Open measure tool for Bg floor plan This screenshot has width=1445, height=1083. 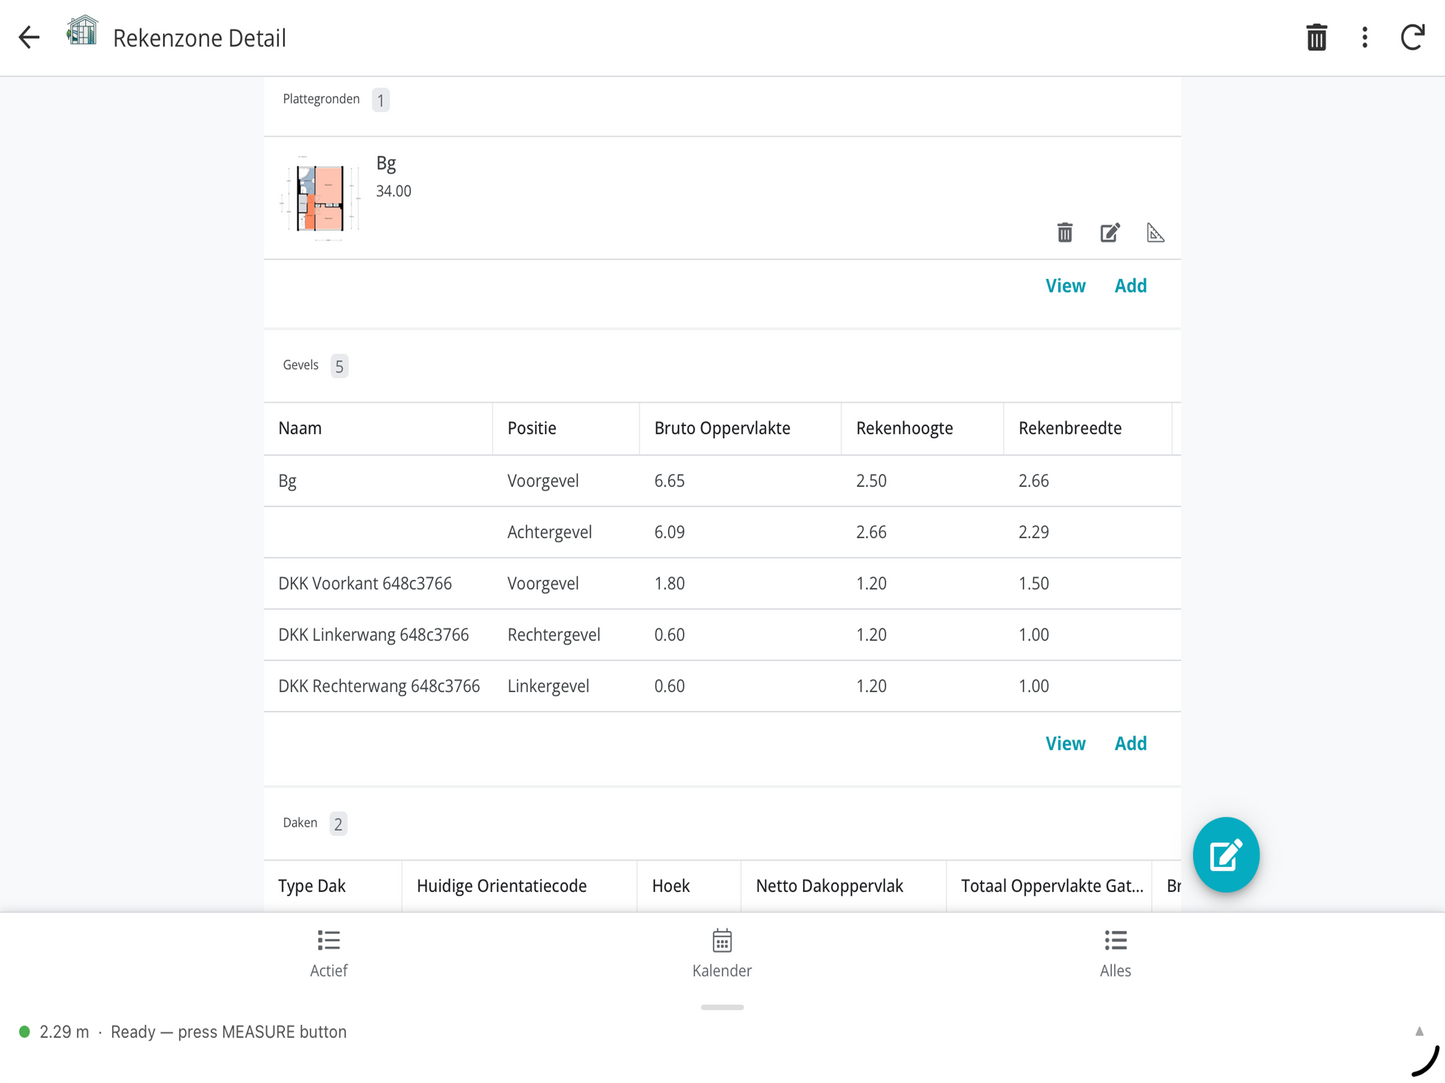click(x=1155, y=233)
